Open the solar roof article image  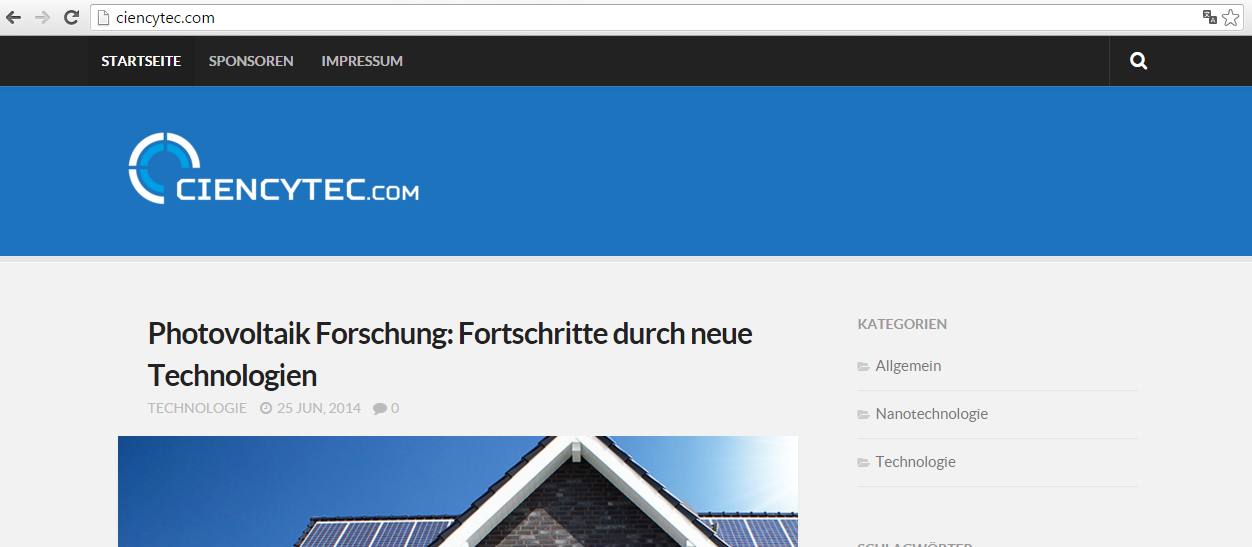(x=458, y=491)
